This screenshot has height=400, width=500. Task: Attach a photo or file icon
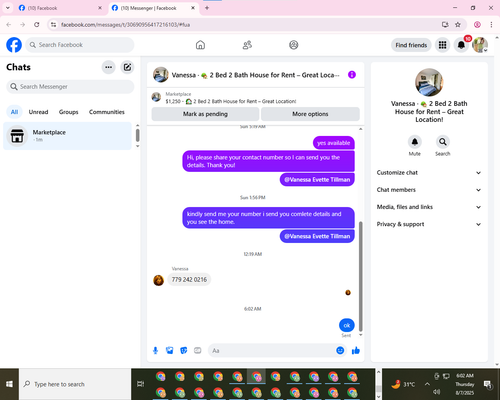(170, 351)
